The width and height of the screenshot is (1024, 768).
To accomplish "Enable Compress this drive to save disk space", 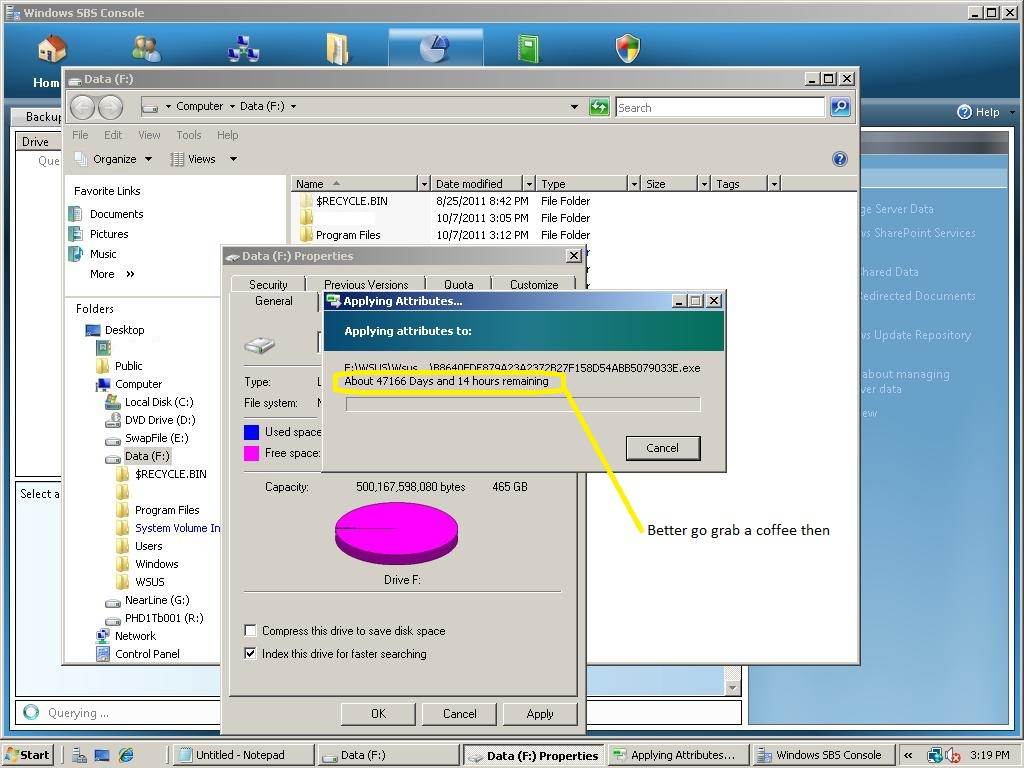I will [x=251, y=631].
